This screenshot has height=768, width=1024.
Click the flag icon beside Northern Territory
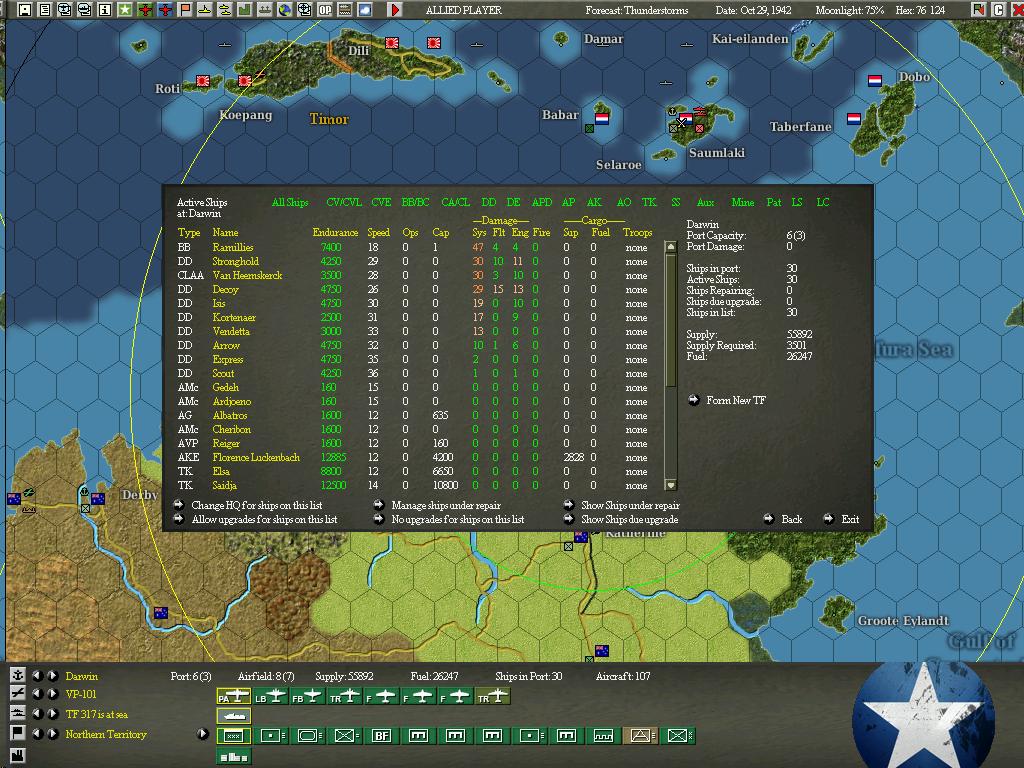pos(18,733)
